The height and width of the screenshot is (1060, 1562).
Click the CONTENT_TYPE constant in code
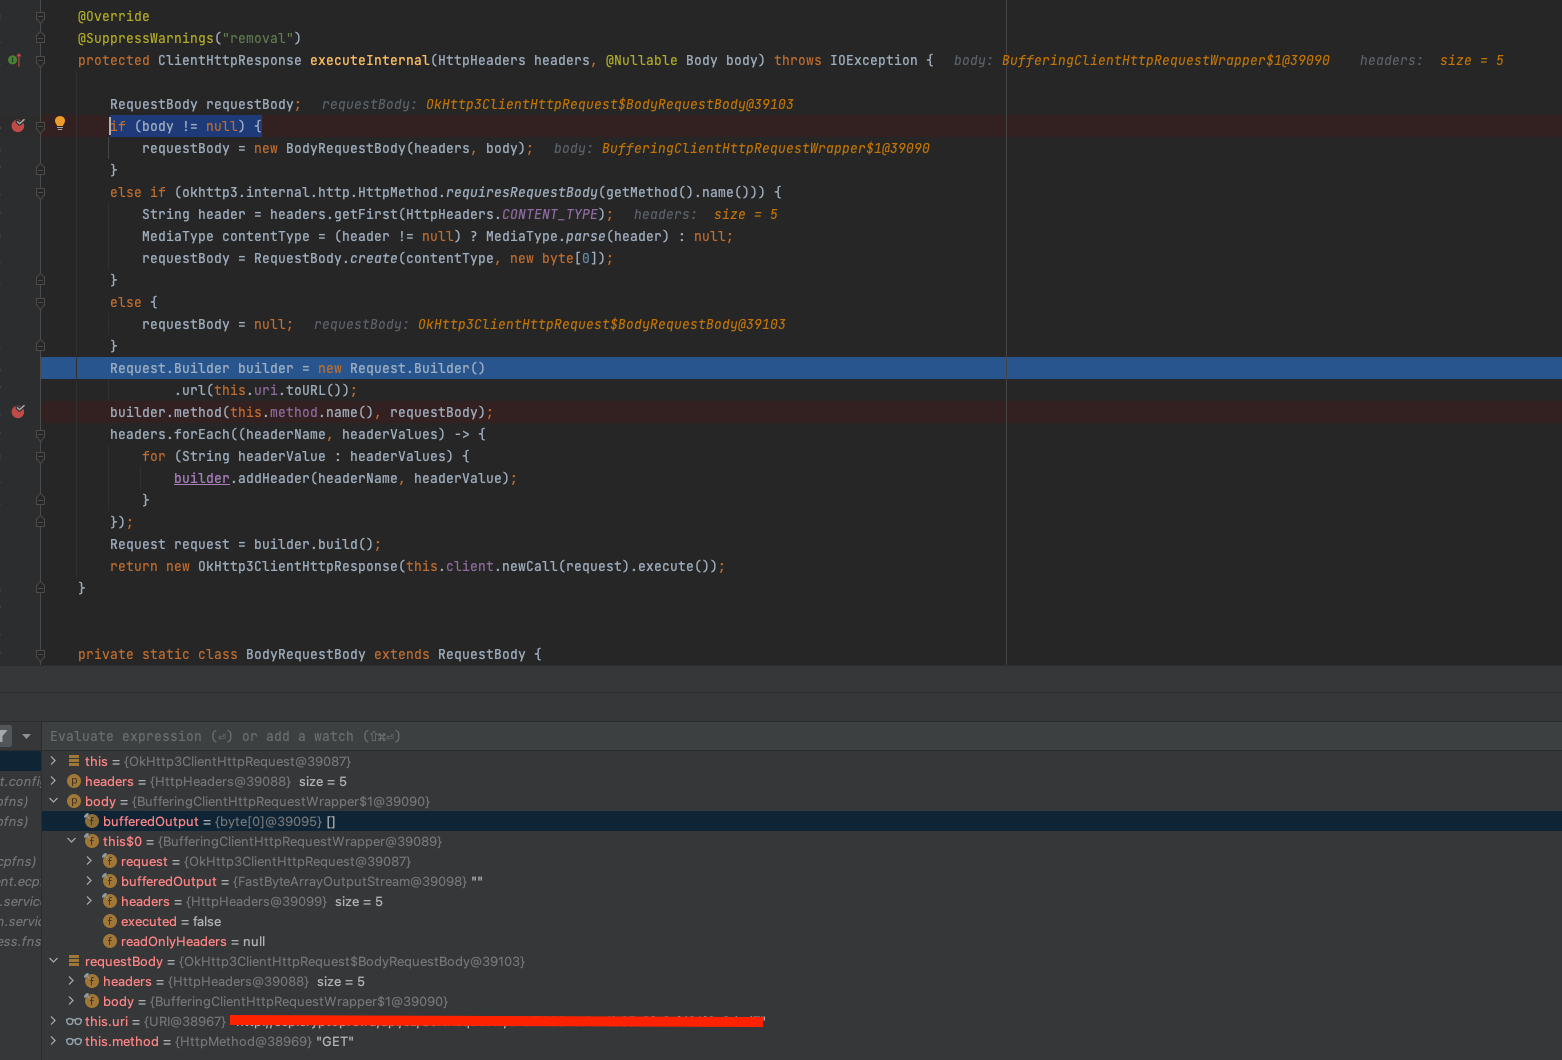(550, 214)
